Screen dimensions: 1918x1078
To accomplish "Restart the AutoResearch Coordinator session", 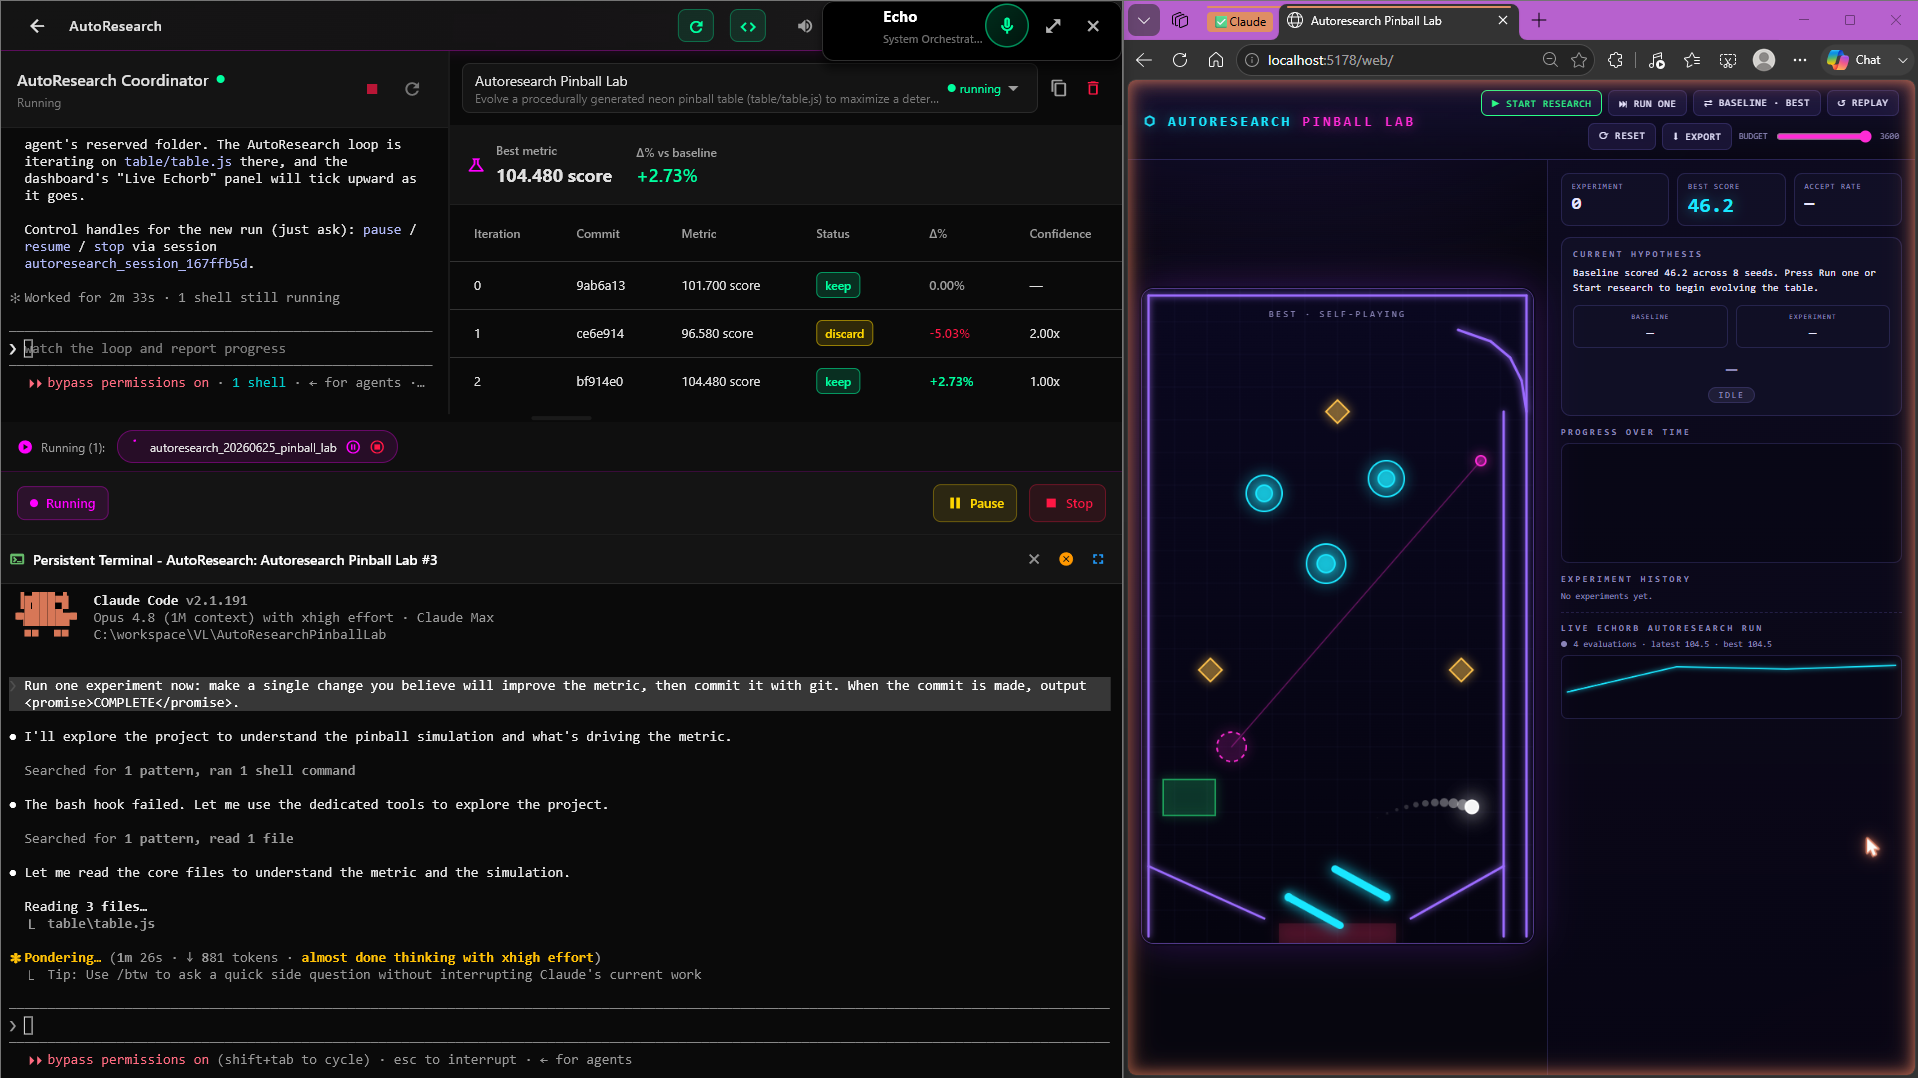I will [412, 89].
